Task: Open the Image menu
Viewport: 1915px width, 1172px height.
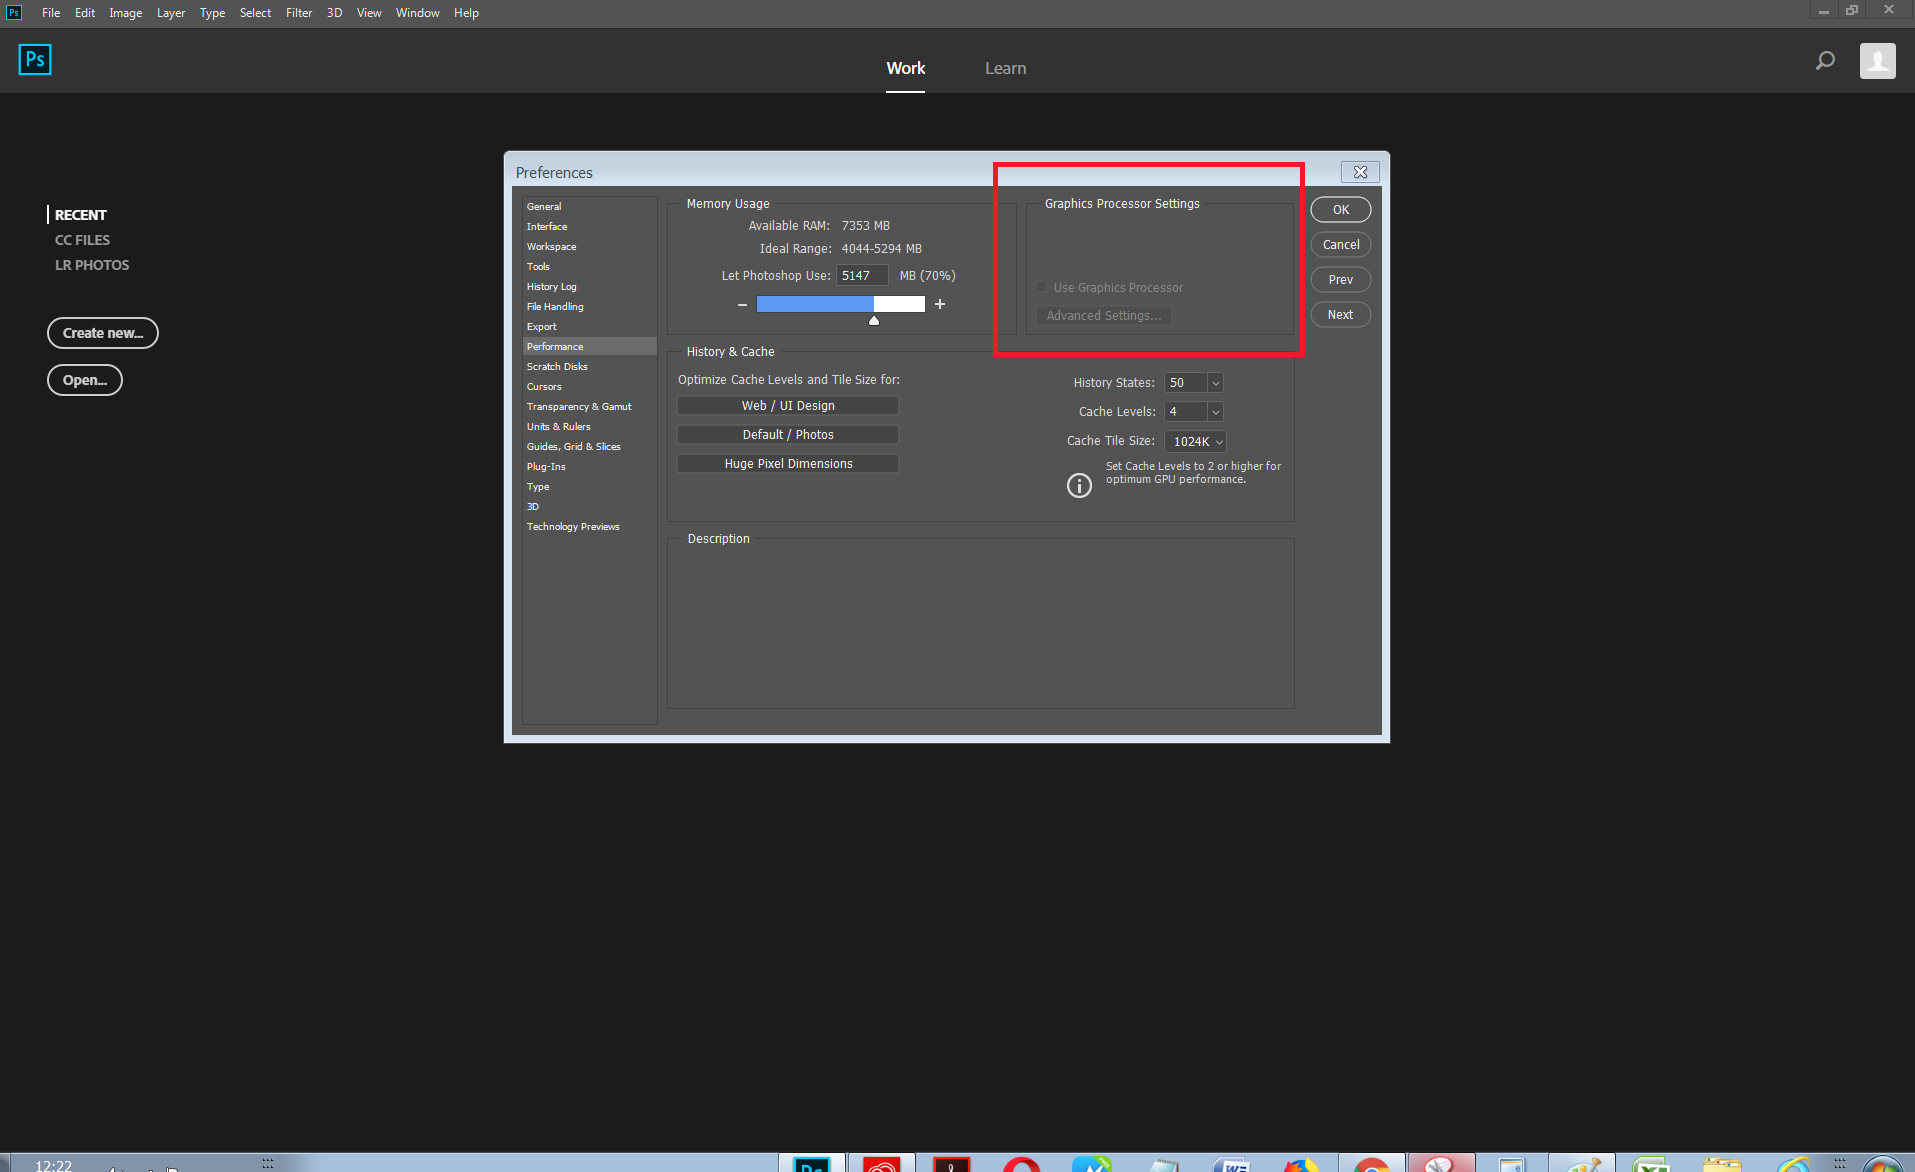Action: (125, 13)
